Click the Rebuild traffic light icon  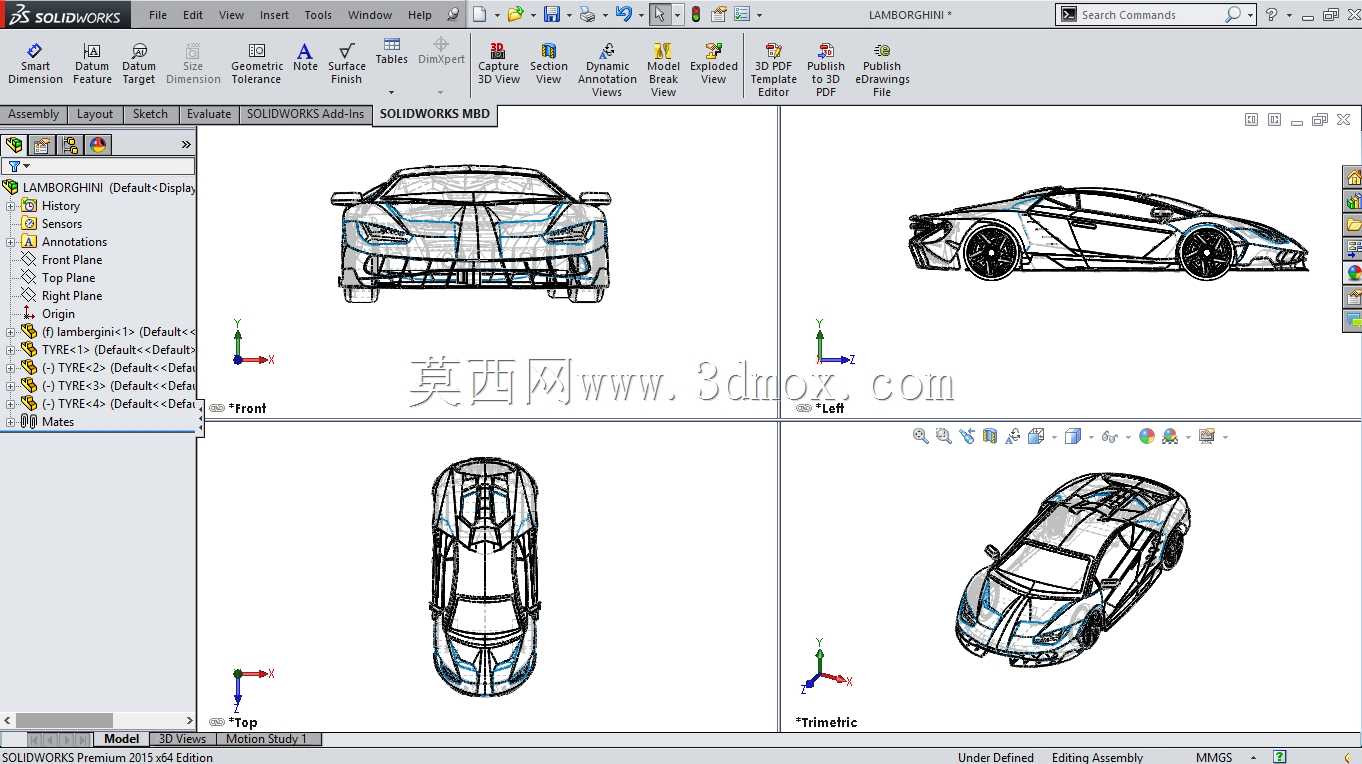click(696, 14)
